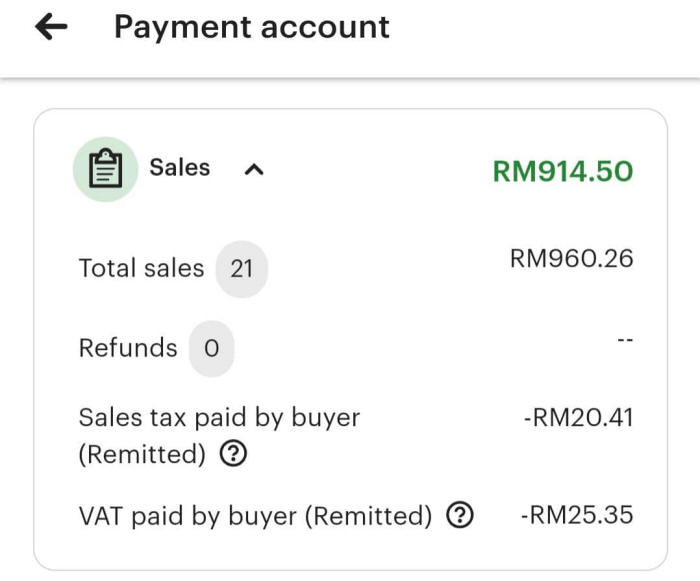Screen dimensions: 700x581
Task: Click the word Remitted in the VAT row
Action: tap(368, 516)
